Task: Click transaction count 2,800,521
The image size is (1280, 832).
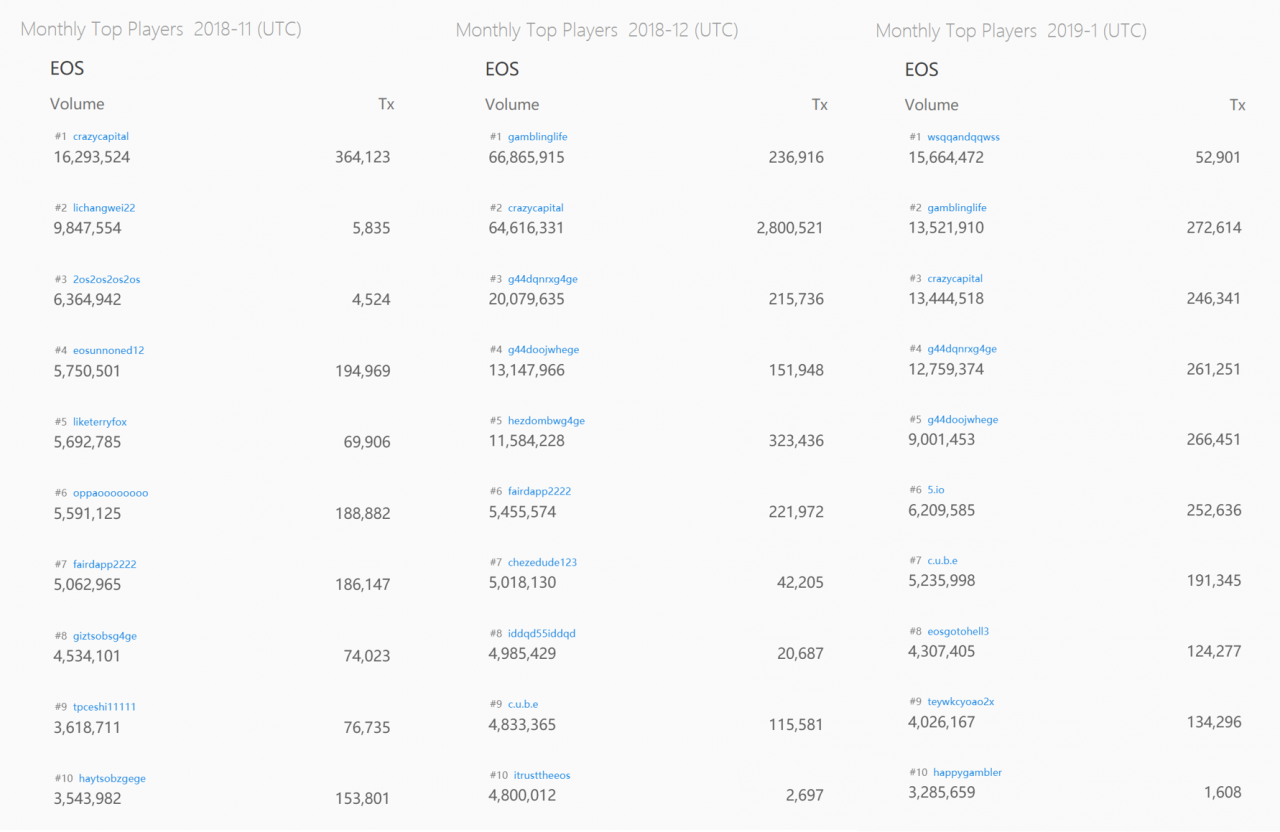Action: click(x=790, y=228)
